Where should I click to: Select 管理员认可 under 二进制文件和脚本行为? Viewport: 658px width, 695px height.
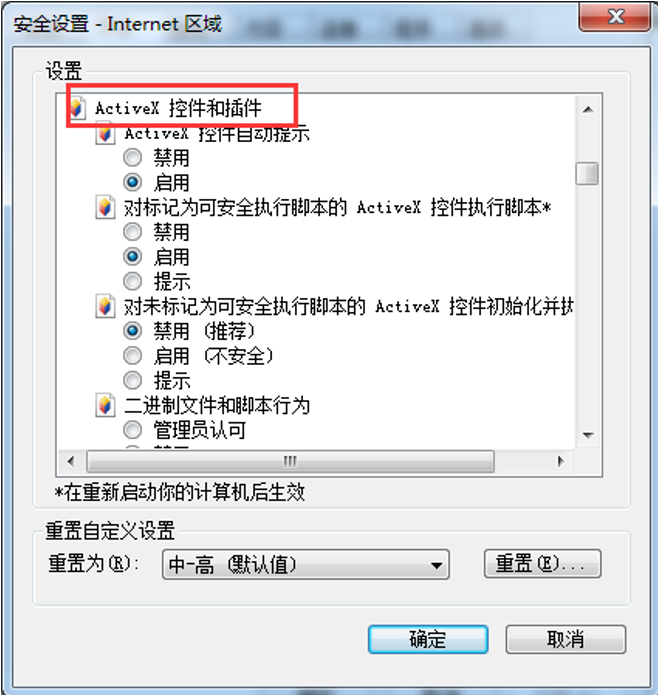click(x=132, y=429)
